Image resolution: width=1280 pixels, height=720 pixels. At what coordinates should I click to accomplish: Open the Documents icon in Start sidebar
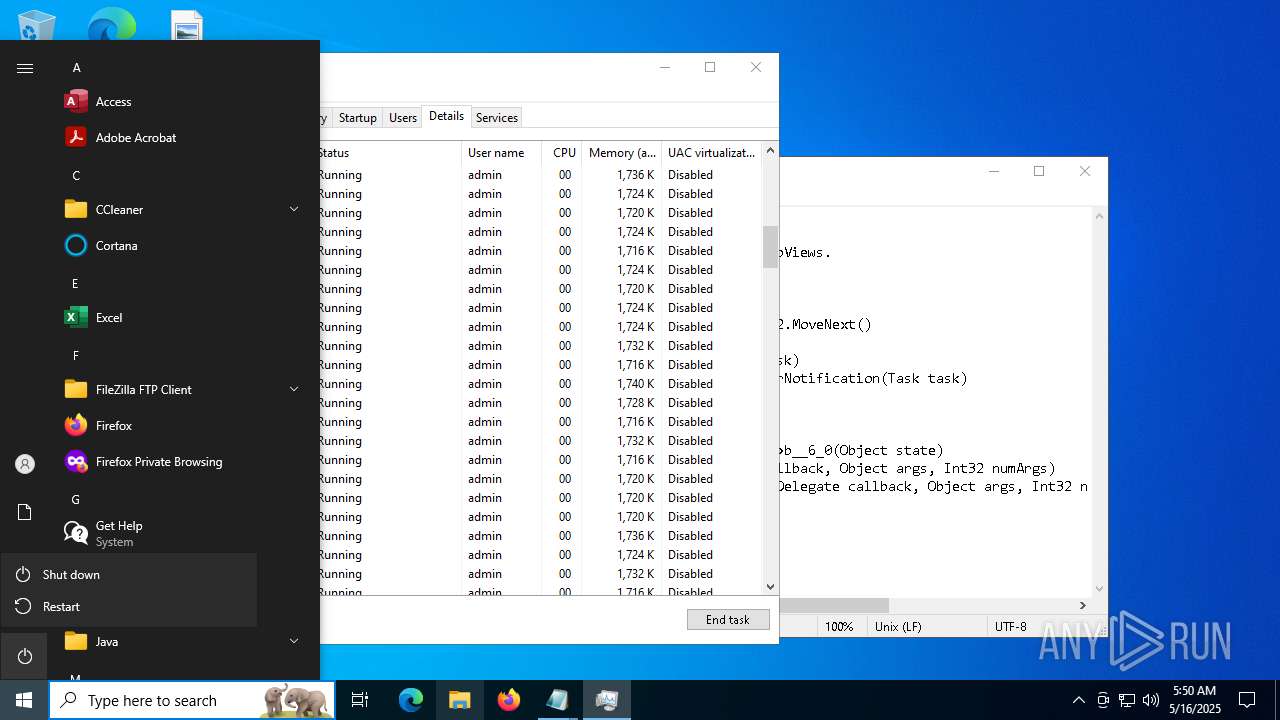point(25,512)
